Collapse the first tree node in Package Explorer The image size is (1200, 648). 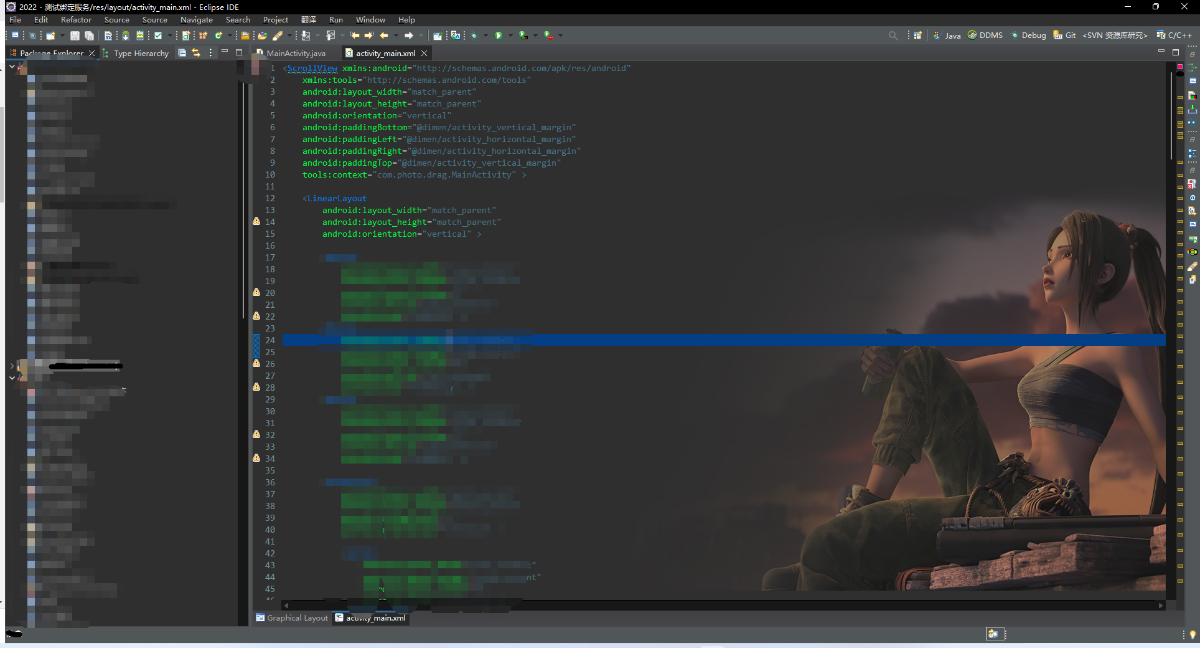click(x=11, y=66)
